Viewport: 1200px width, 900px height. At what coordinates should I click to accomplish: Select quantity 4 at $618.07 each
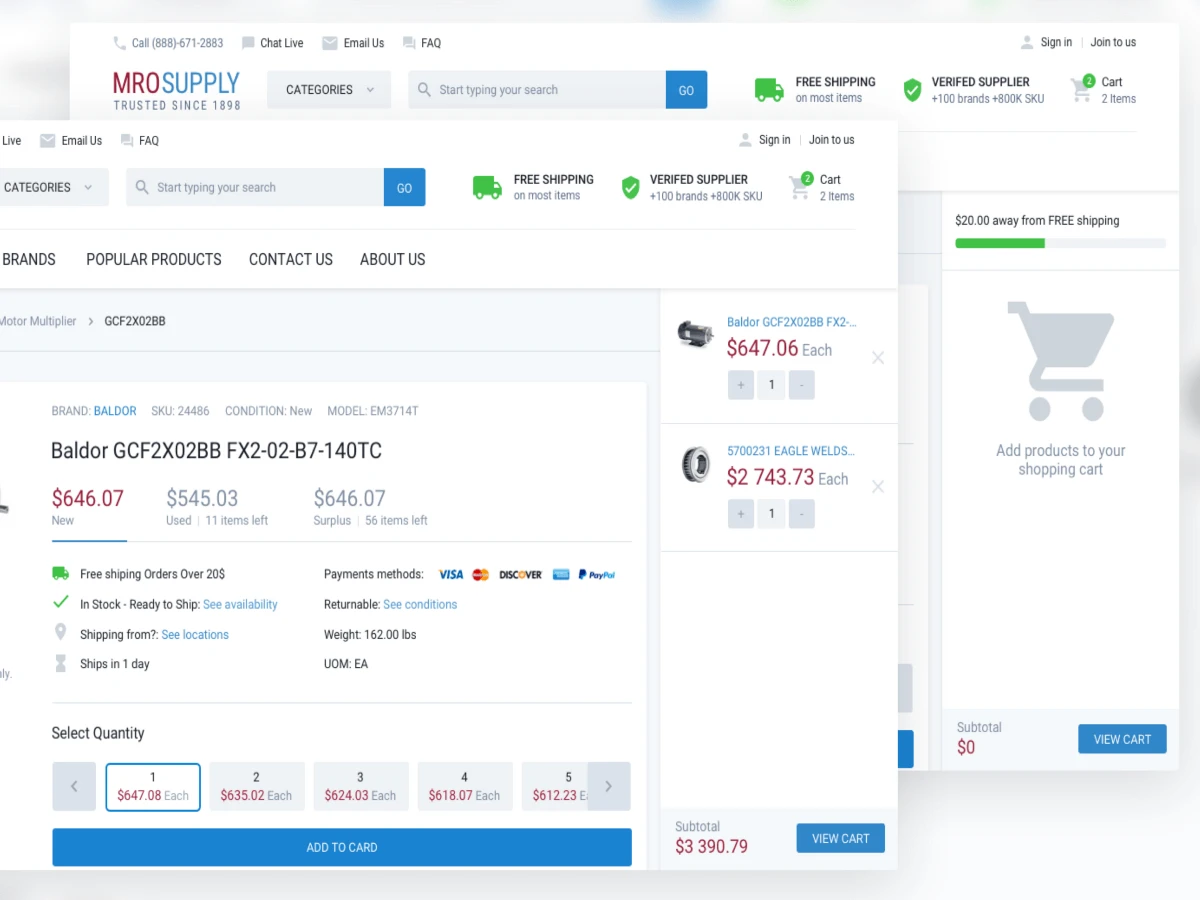point(465,787)
